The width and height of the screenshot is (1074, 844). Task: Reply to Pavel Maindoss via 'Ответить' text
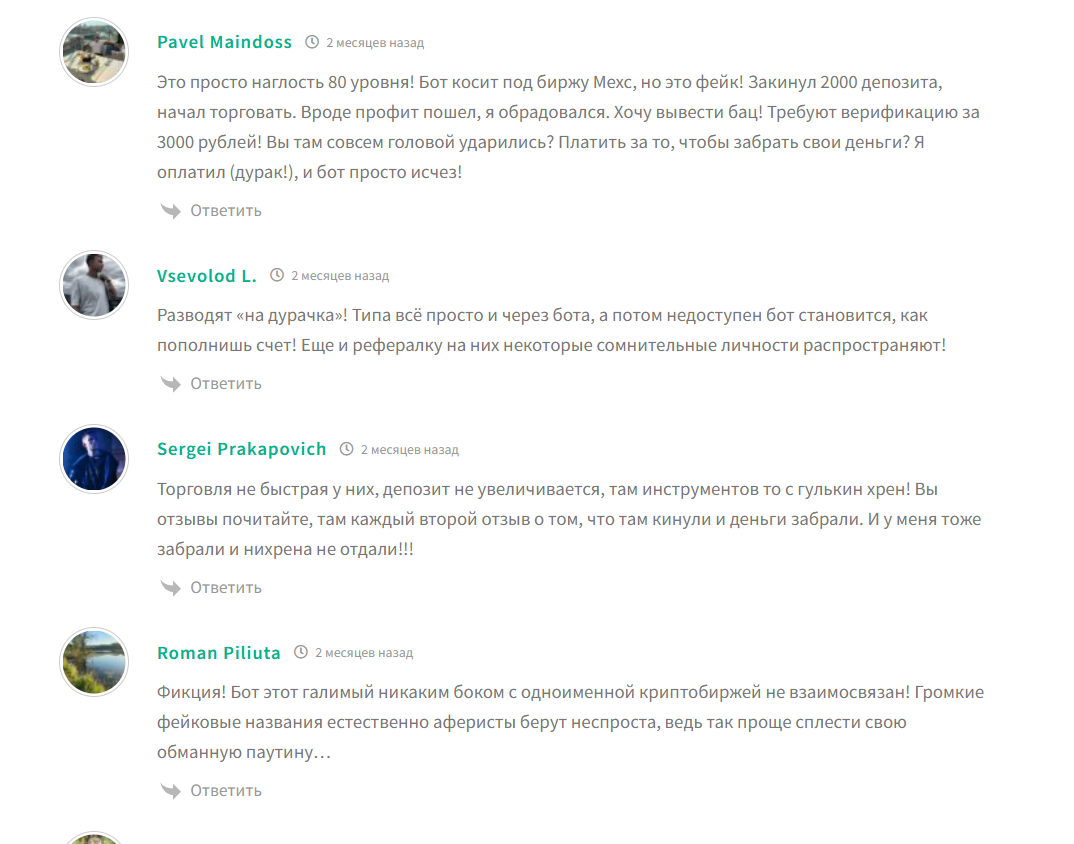(x=226, y=210)
